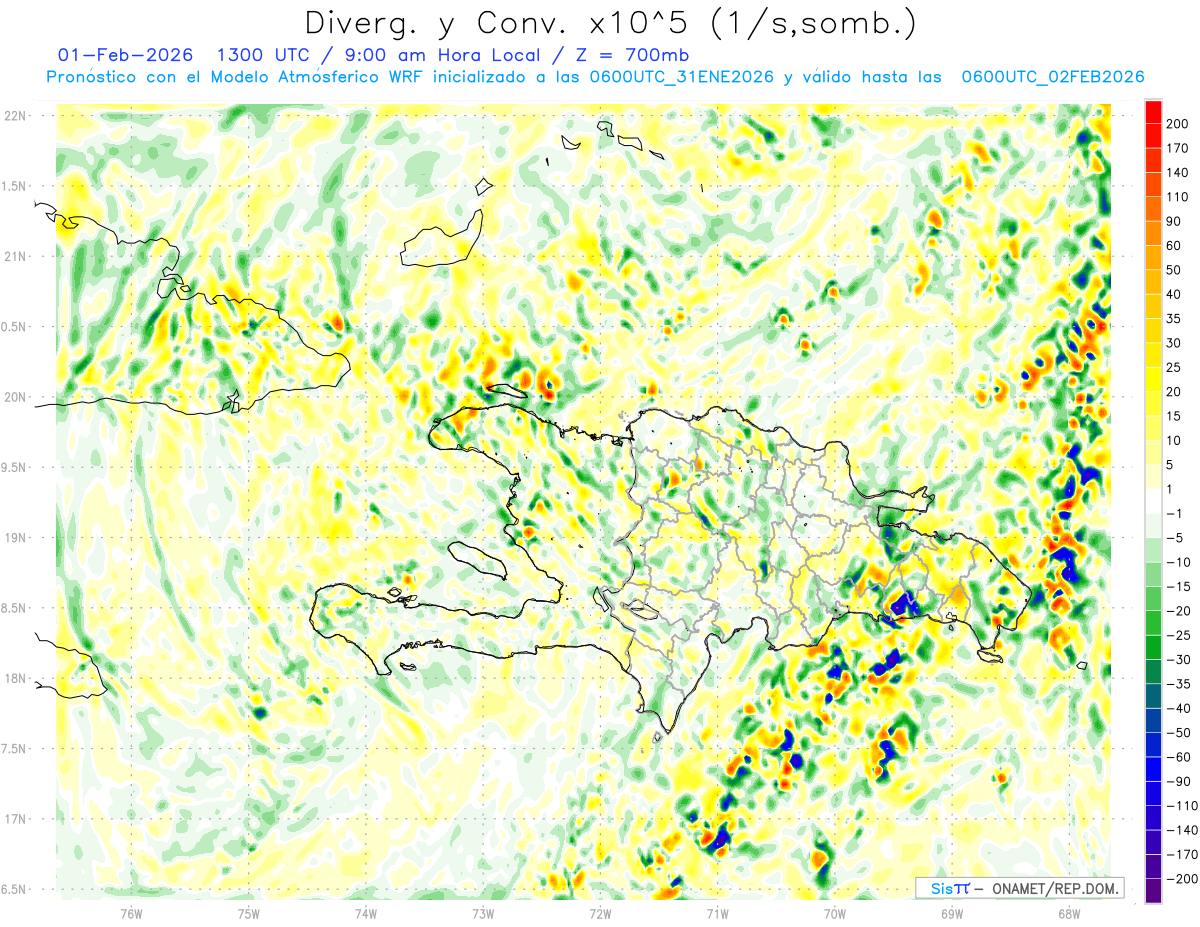1200x927 pixels.
Task: Click the '68W' longitude axis label
Action: click(1069, 912)
